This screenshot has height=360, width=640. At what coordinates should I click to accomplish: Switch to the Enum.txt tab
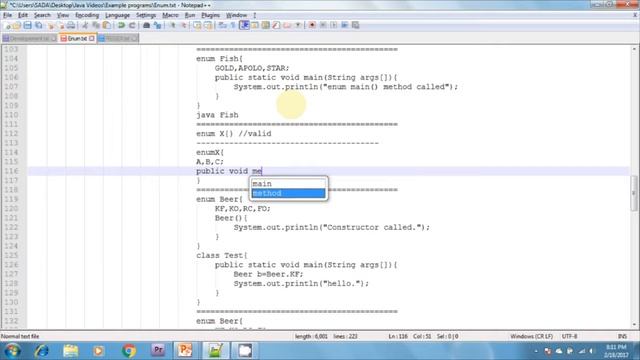click(77, 38)
